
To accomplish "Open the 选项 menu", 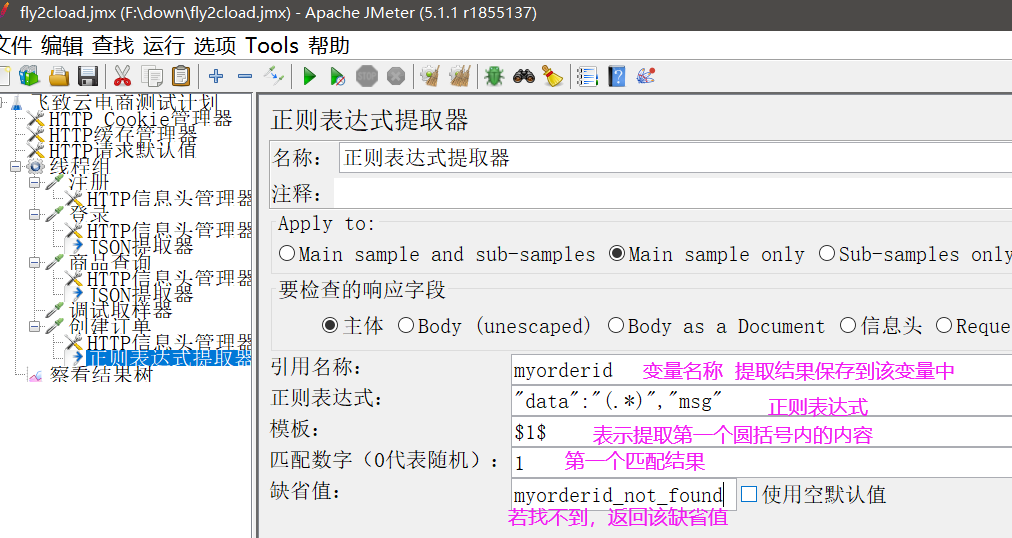I will [x=215, y=46].
